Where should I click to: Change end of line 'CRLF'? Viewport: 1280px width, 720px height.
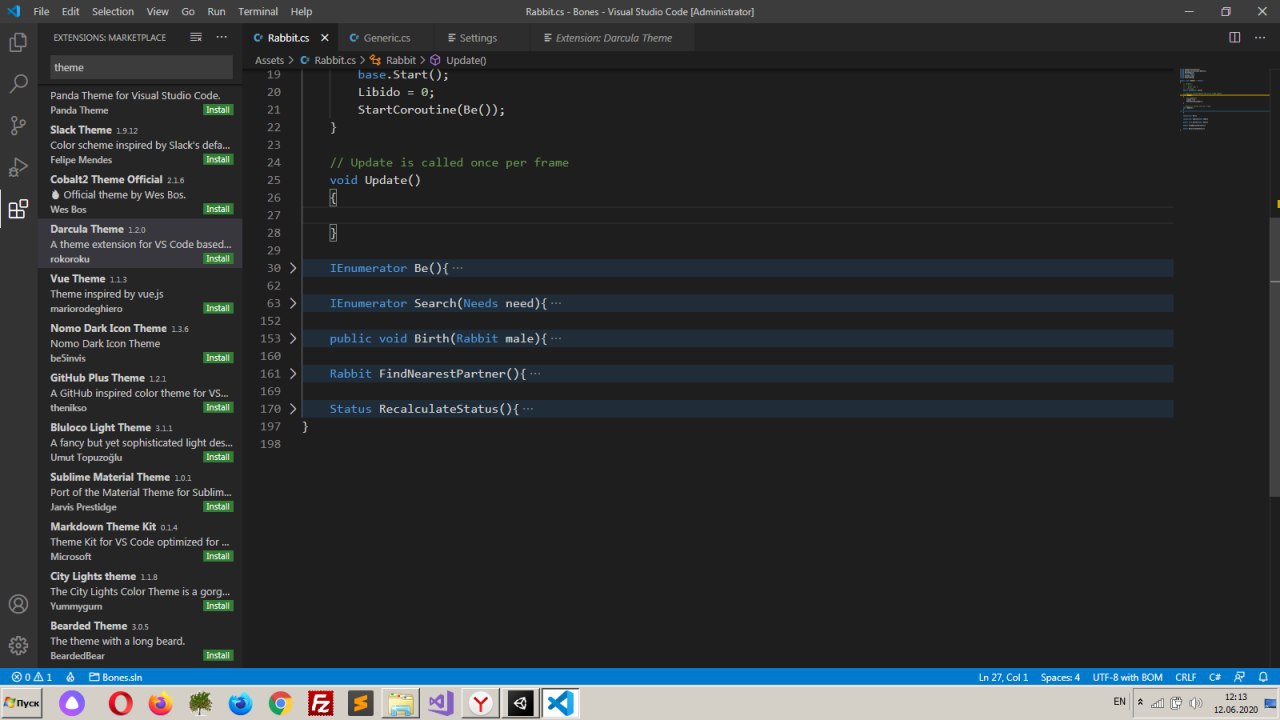pos(1185,677)
